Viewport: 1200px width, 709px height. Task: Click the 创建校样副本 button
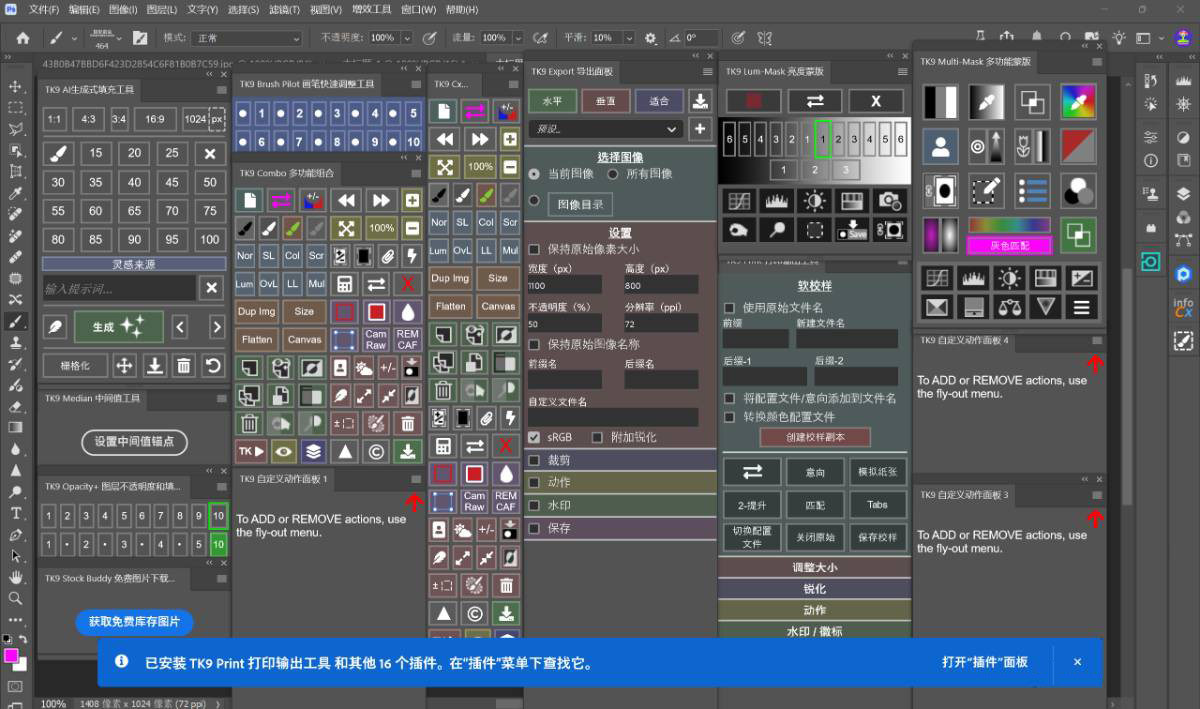tap(815, 437)
